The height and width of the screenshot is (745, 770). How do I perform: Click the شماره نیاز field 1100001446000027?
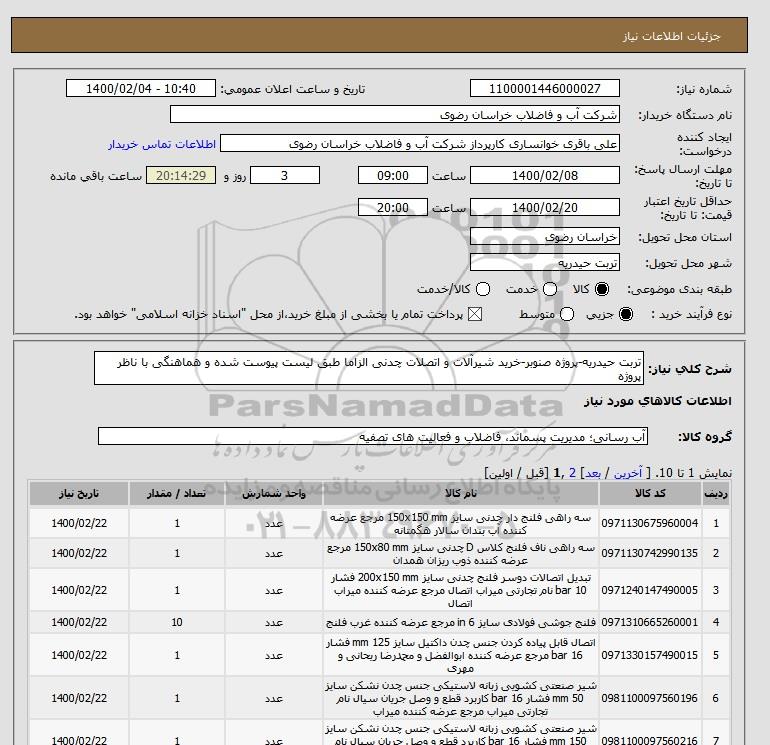pyautogui.click(x=545, y=88)
